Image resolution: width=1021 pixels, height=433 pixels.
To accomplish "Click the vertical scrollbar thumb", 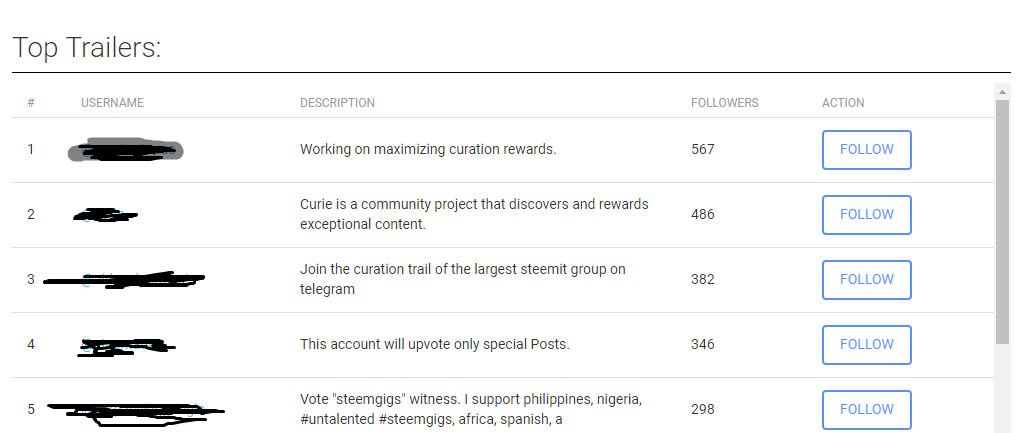I will (1002, 221).
